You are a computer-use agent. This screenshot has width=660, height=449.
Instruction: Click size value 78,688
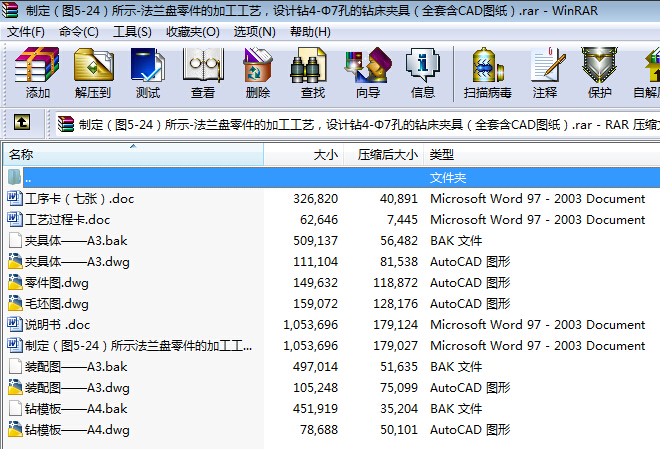coord(319,430)
